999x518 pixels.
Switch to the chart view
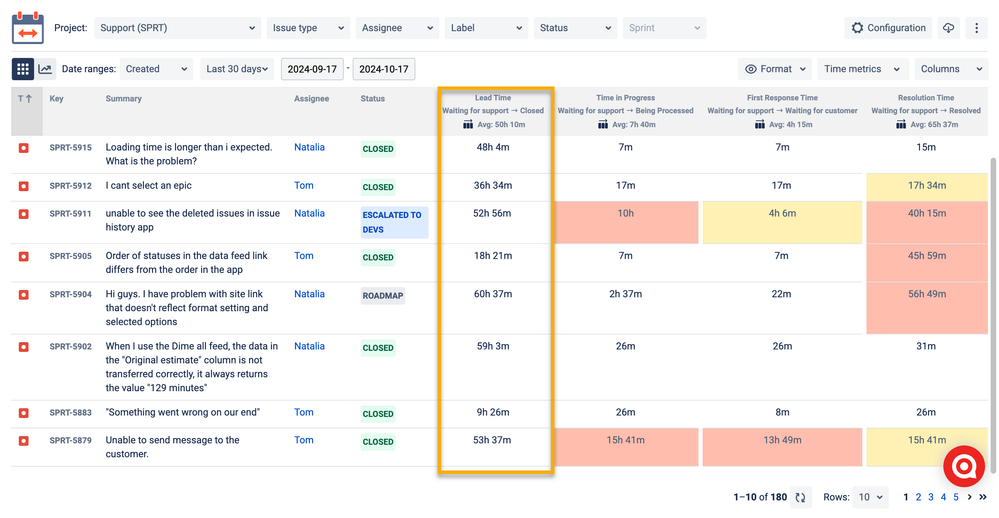click(45, 69)
